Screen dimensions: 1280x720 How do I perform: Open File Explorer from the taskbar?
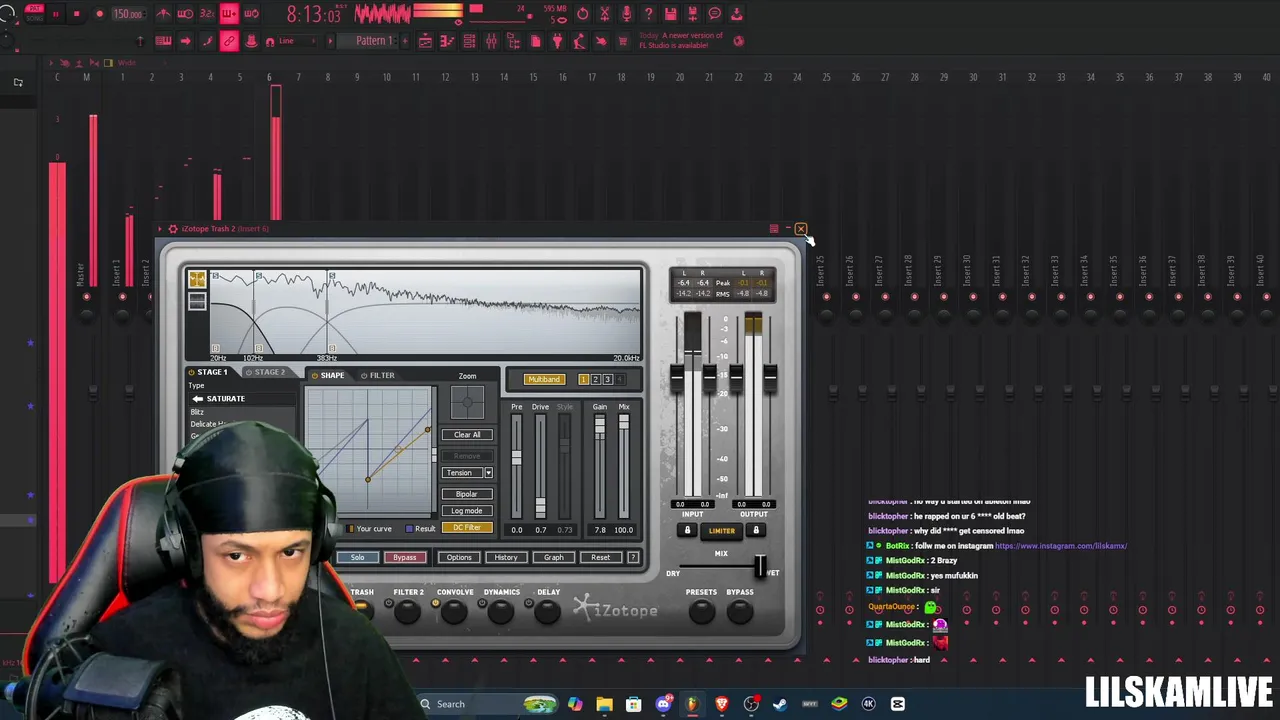pyautogui.click(x=604, y=704)
